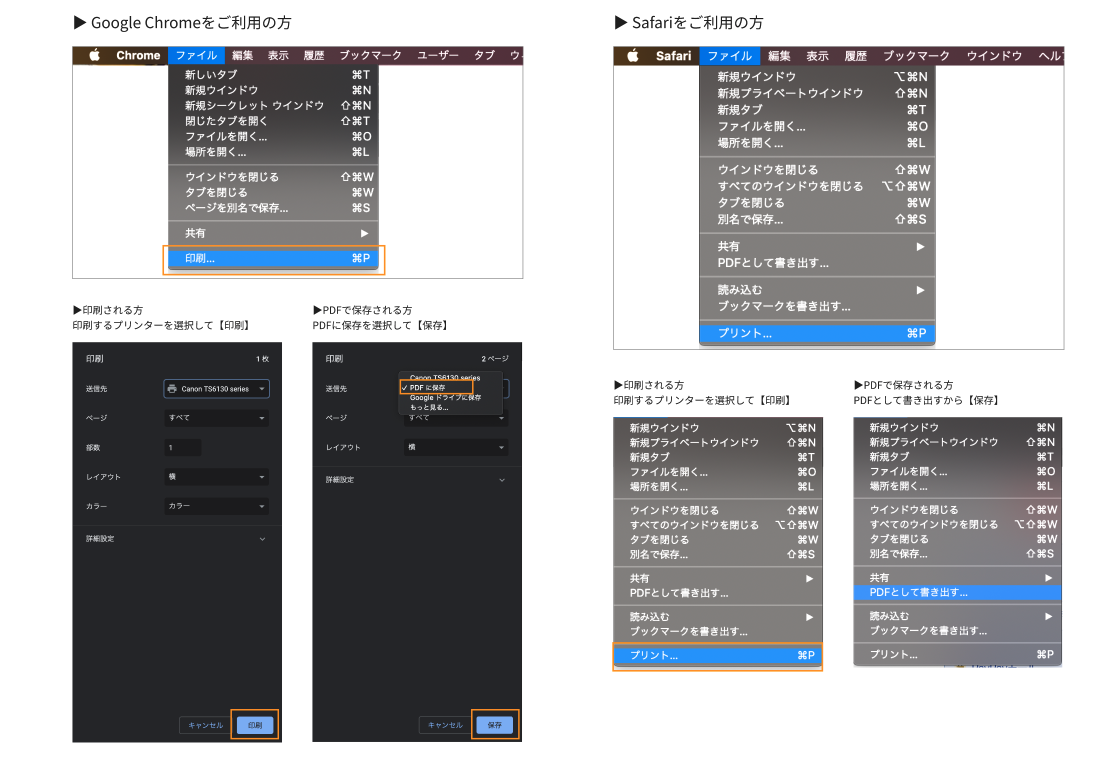This screenshot has width=1105, height=764.
Task: Open the レイアウト dropdown above the カラー row
Action: point(216,477)
